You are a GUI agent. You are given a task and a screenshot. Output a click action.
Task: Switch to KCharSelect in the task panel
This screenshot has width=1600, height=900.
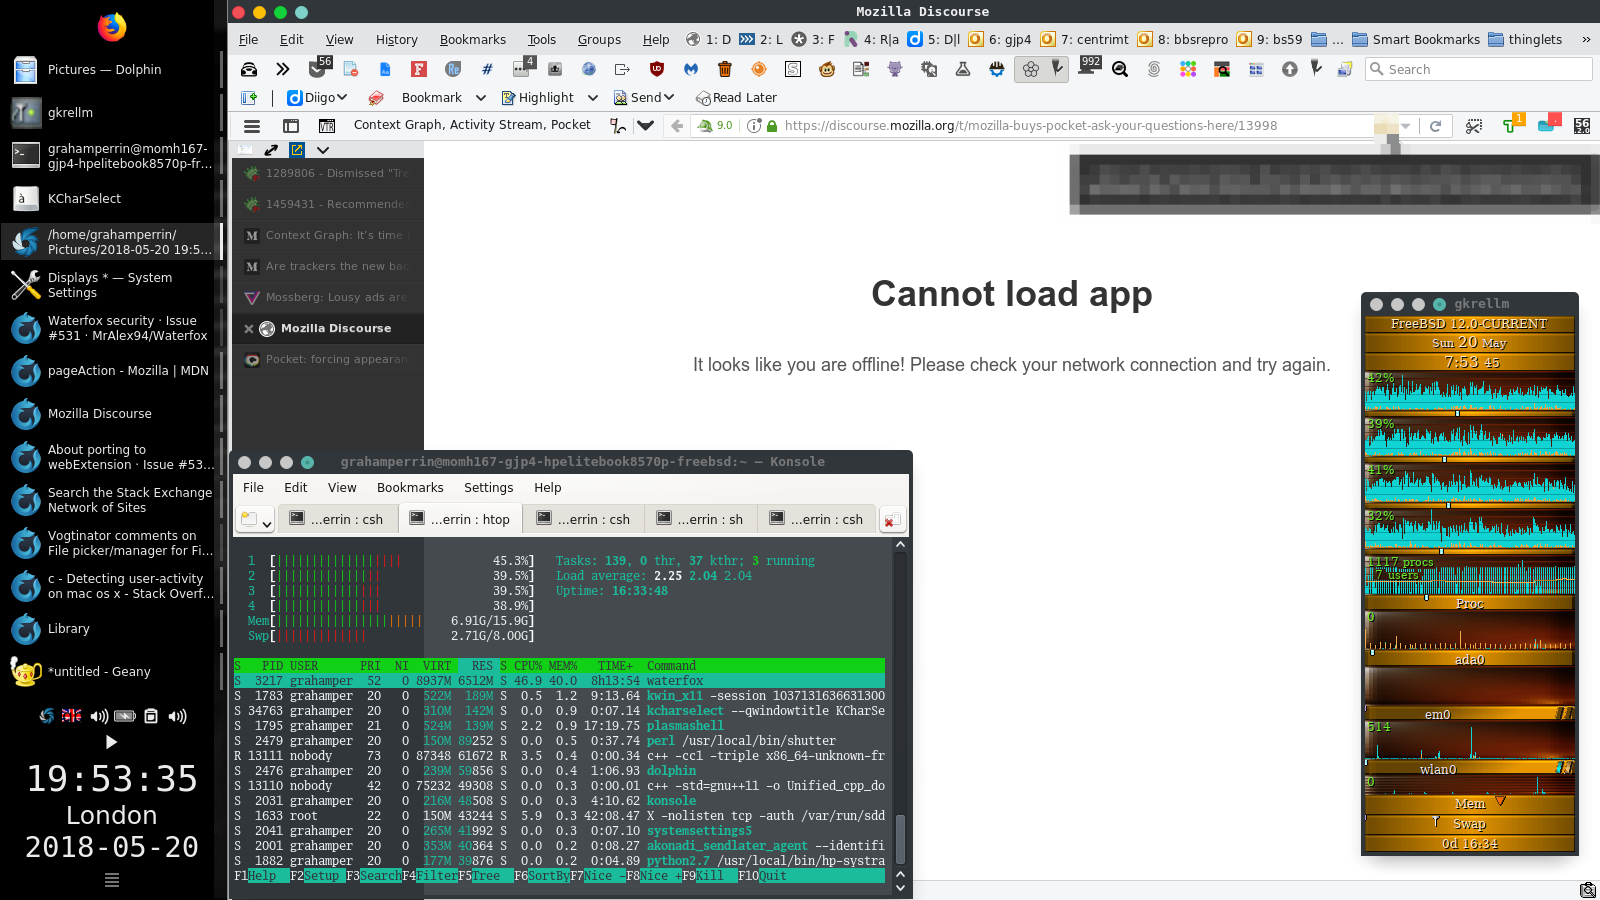[x=110, y=199]
